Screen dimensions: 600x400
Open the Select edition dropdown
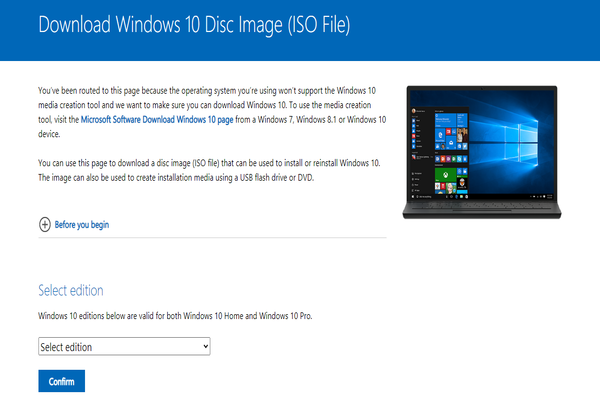[x=124, y=346]
